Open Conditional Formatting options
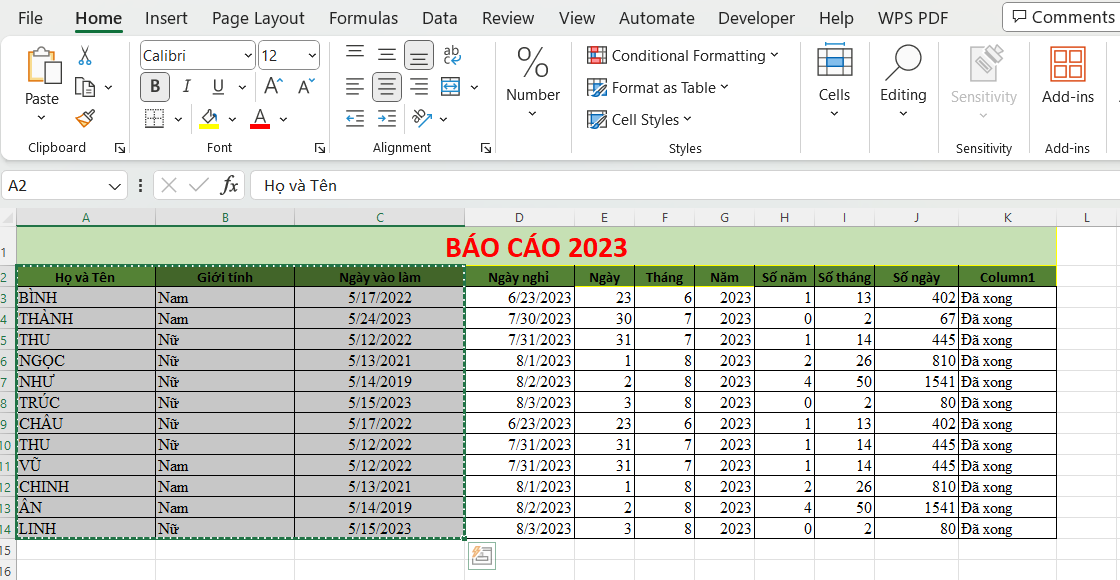Image resolution: width=1120 pixels, height=580 pixels. 684,55
